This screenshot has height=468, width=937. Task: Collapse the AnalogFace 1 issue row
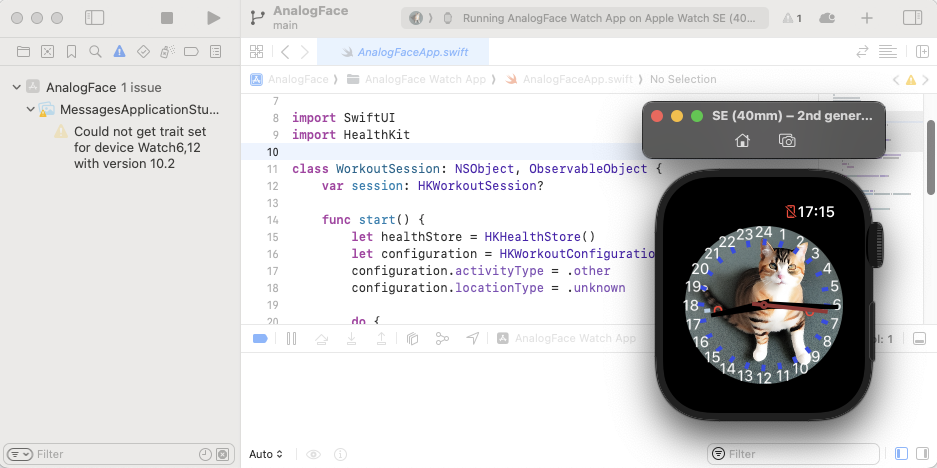[x=17, y=88]
